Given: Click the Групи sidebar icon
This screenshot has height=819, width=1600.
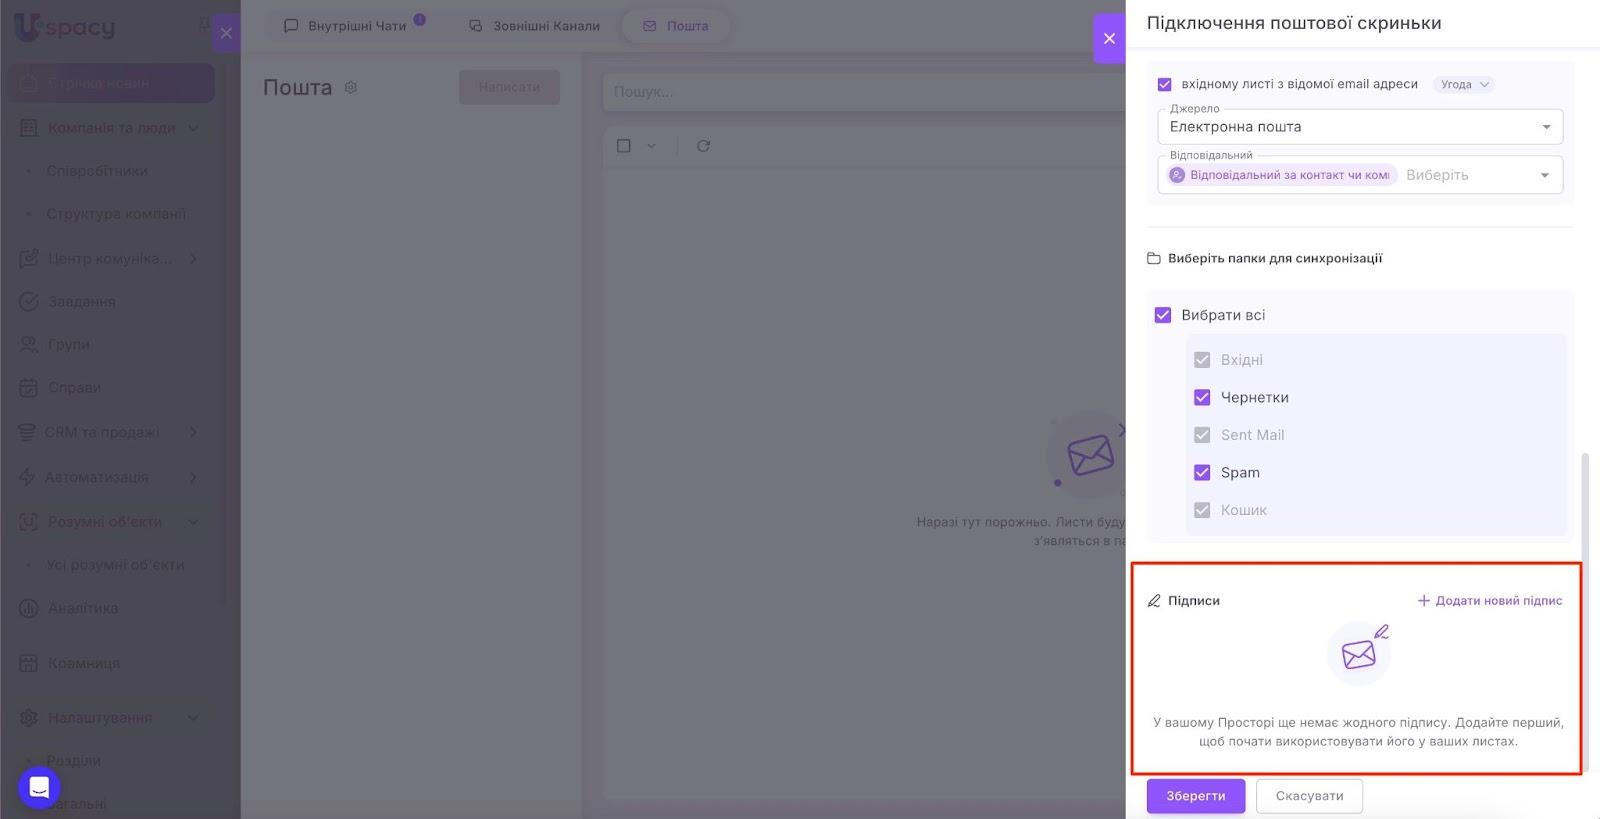Looking at the screenshot, I should click(x=29, y=344).
